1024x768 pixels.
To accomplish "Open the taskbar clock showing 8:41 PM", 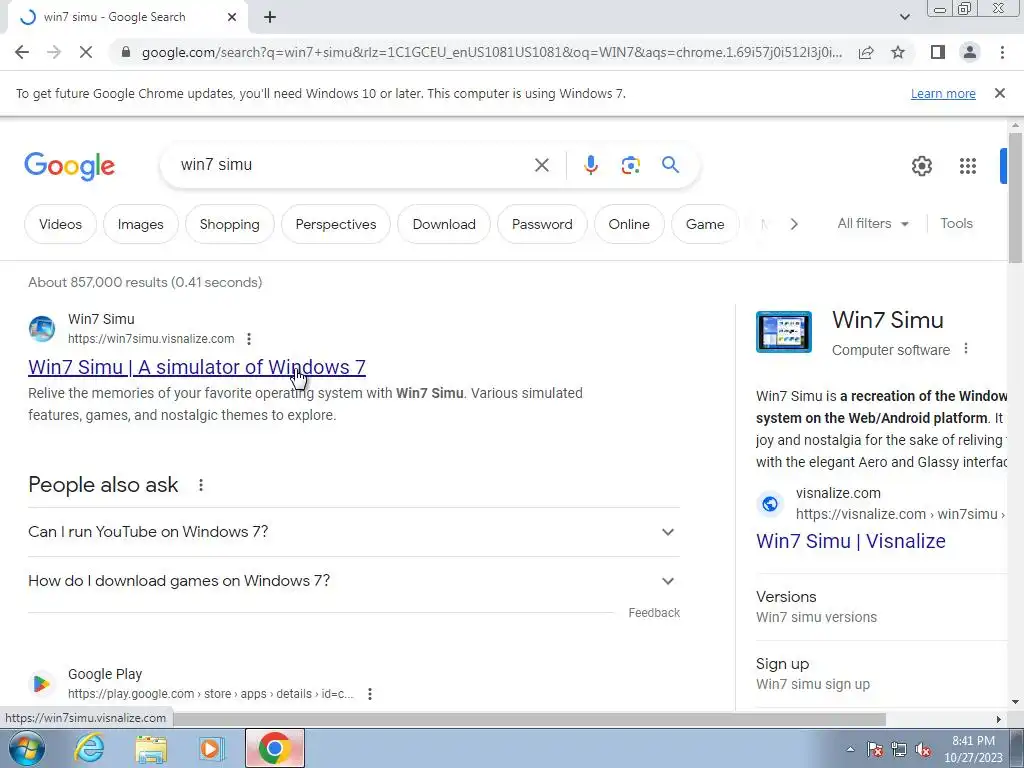I will (973, 749).
